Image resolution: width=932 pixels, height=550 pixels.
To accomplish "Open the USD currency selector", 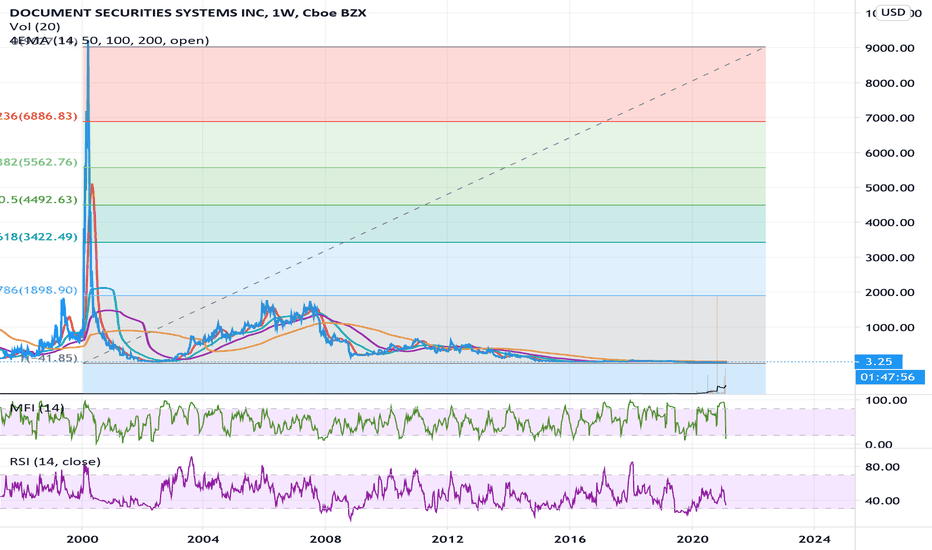I will (893, 12).
